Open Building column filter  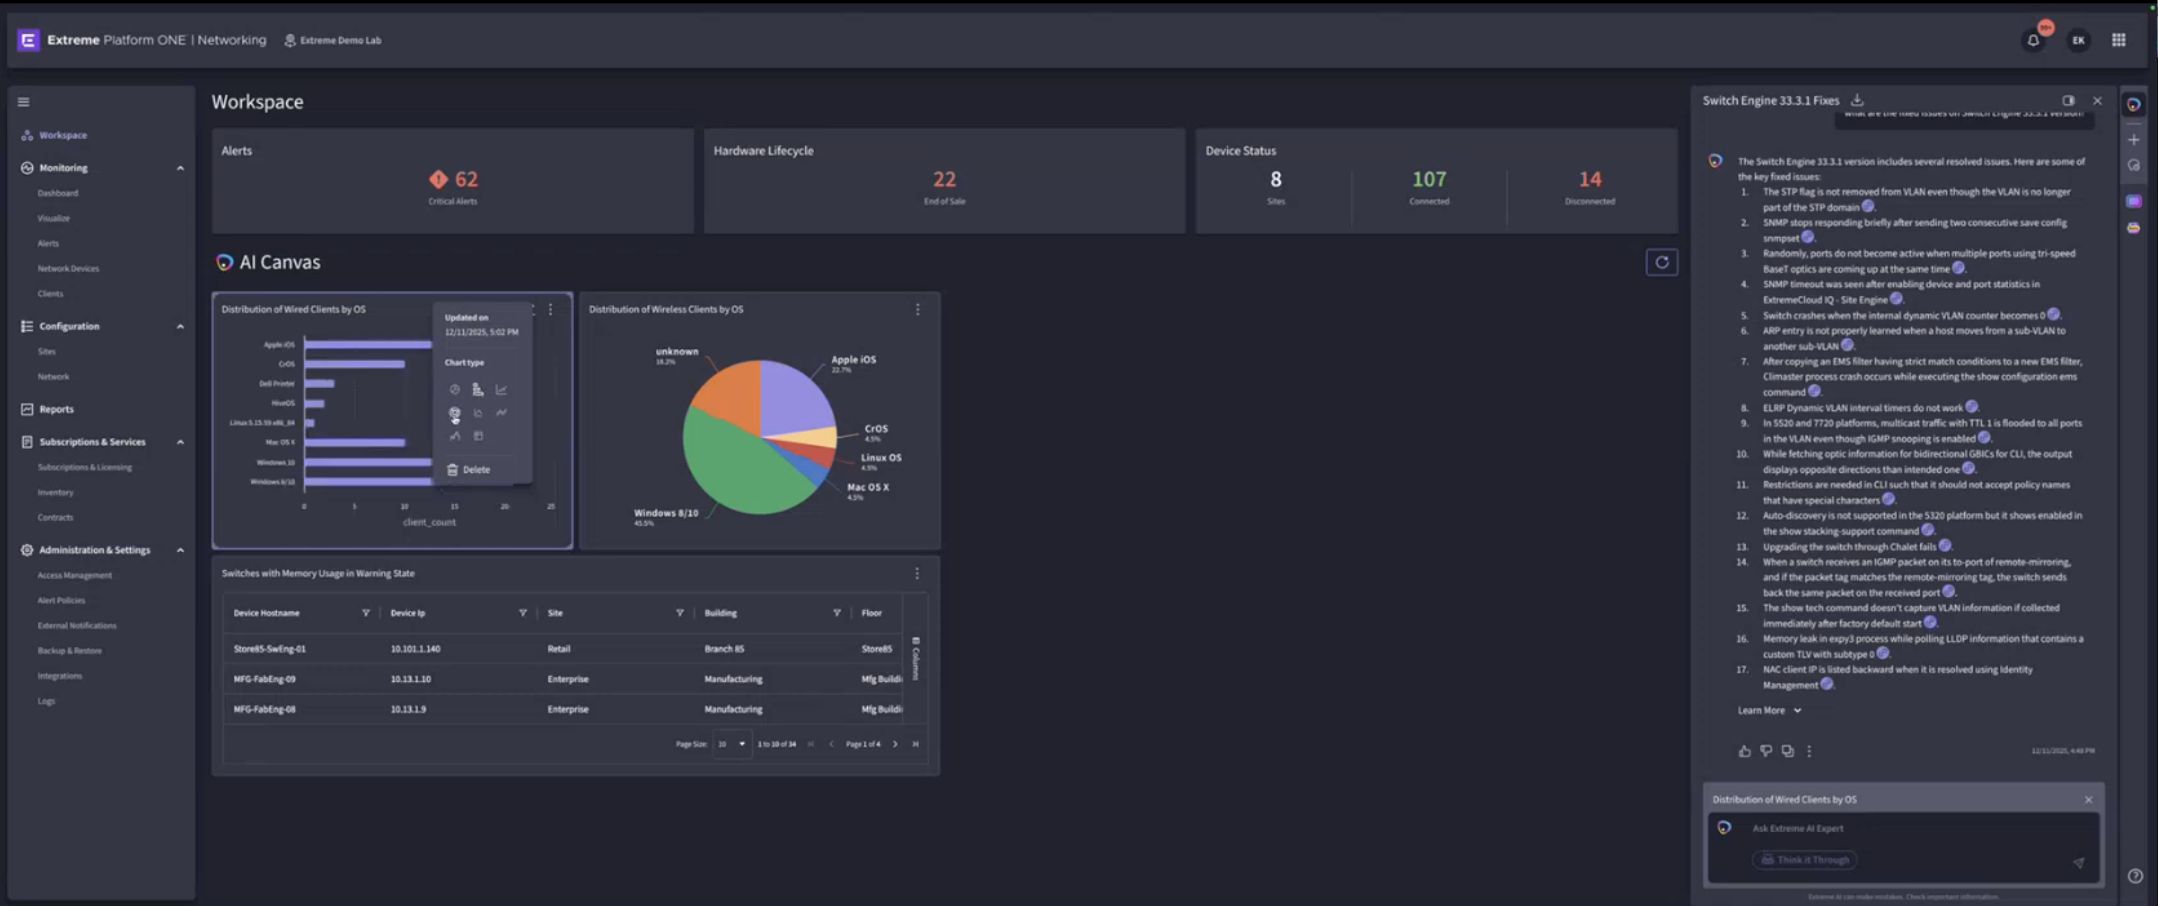(x=836, y=613)
